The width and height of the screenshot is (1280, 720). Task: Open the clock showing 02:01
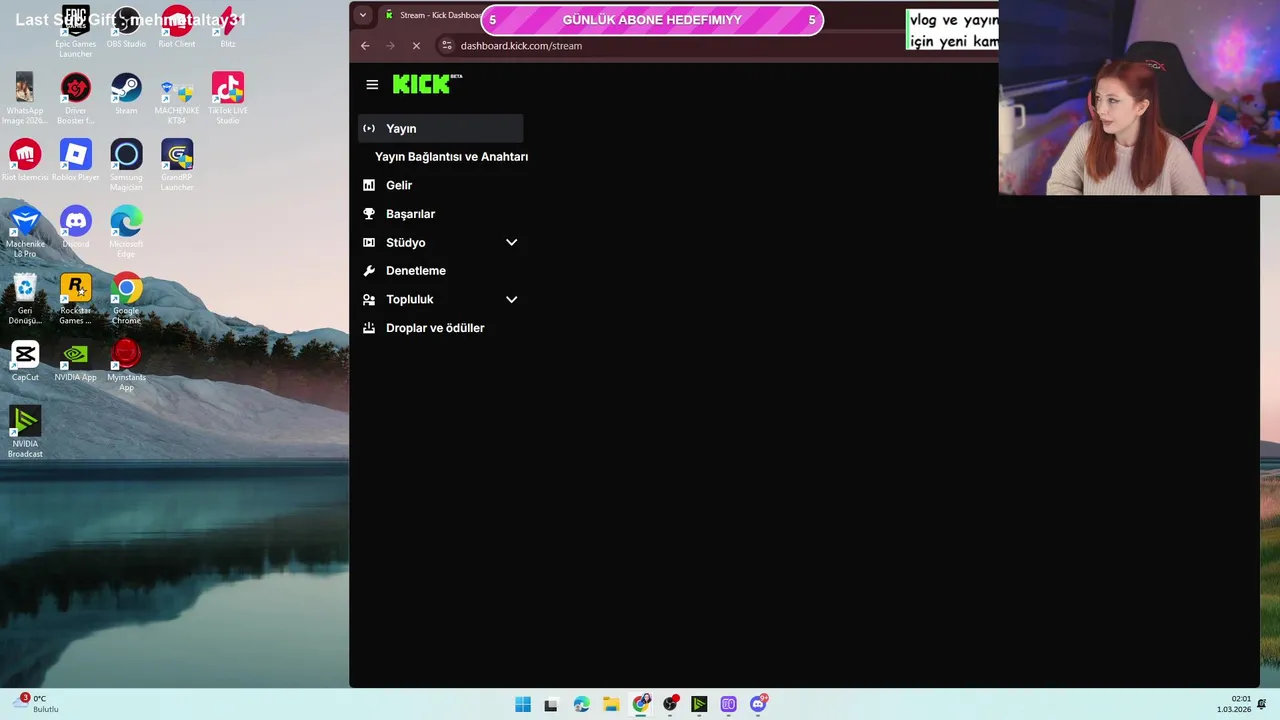pos(1234,704)
